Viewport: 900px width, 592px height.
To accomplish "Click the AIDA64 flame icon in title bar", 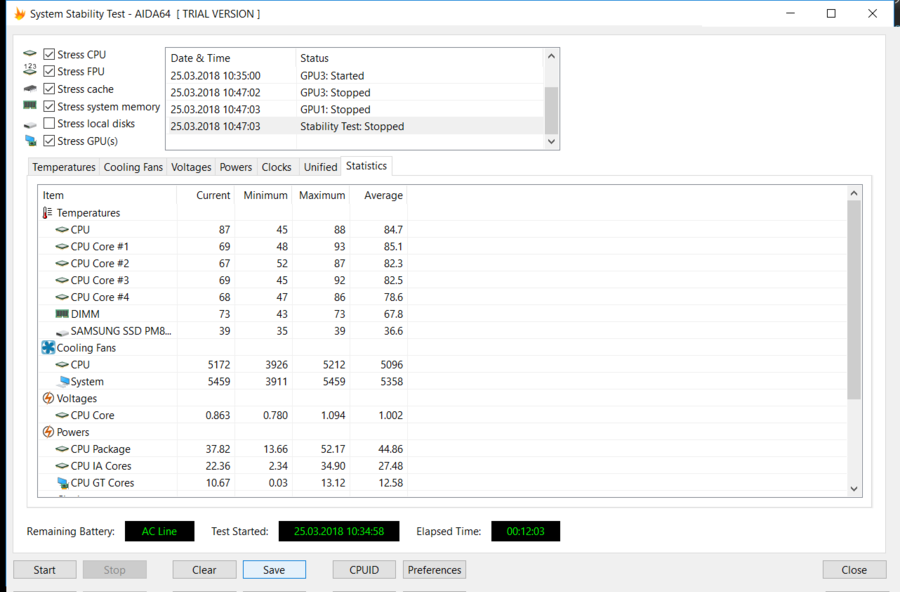I will [20, 13].
